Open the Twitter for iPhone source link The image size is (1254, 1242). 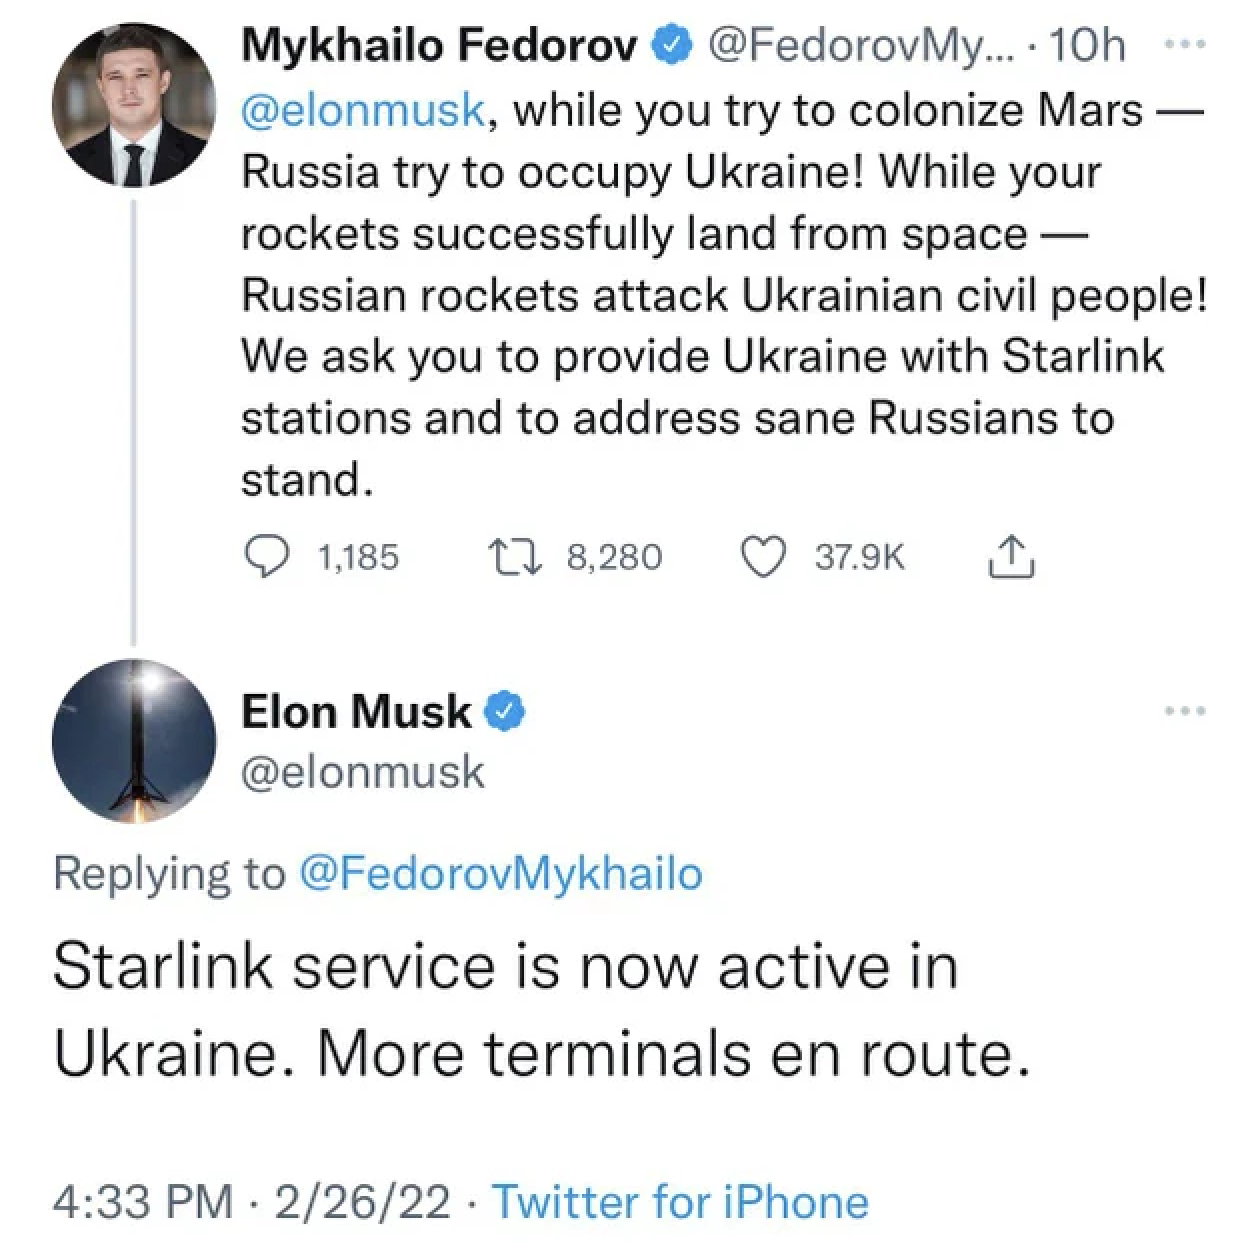coord(680,1201)
